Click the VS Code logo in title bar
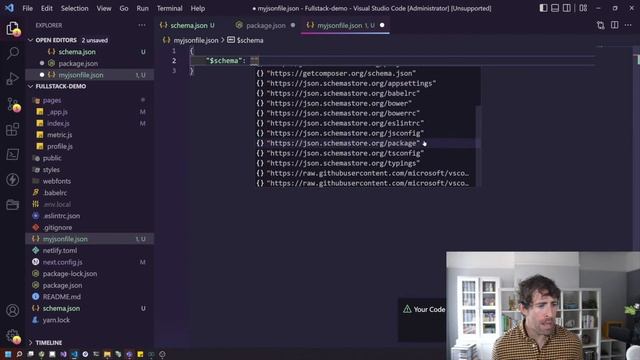640x360 pixels. pos(9,8)
